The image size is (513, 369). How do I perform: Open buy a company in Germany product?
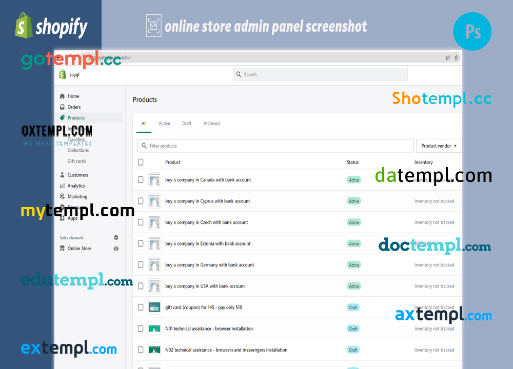click(x=209, y=265)
